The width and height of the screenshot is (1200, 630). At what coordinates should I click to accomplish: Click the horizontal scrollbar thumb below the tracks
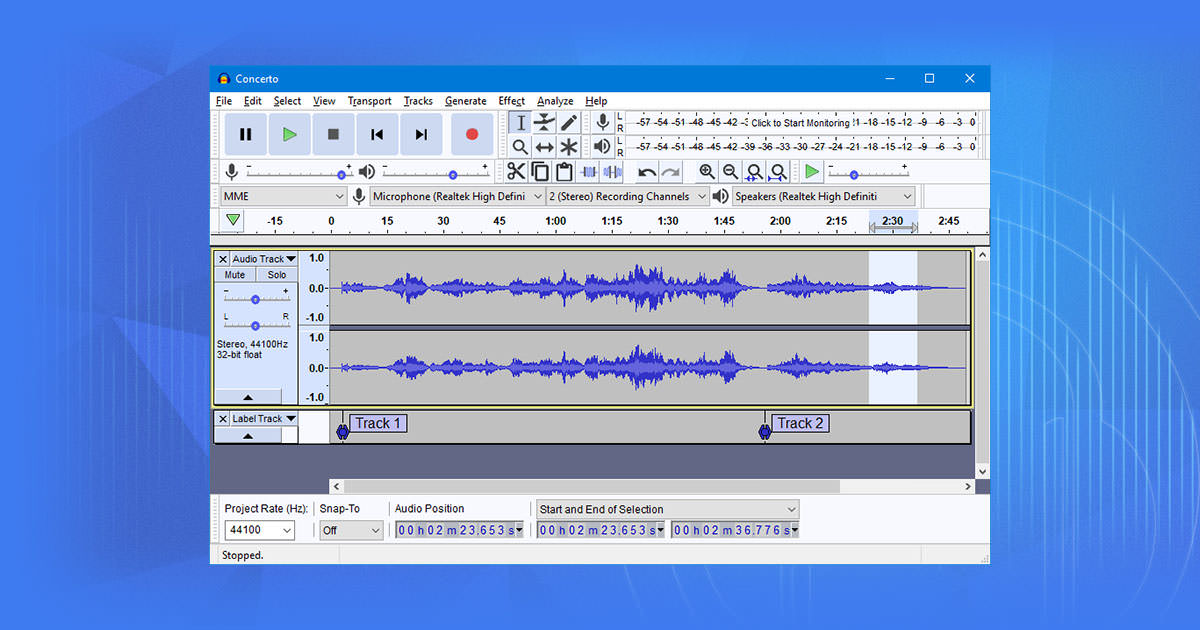coord(592,487)
